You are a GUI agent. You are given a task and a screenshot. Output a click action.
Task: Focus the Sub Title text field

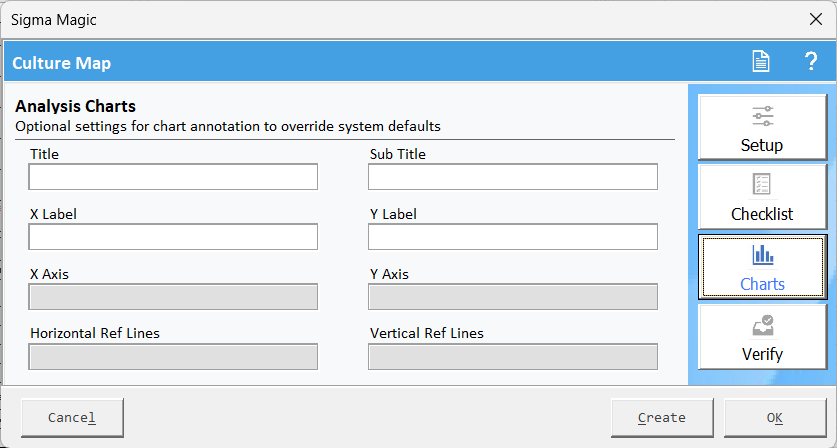click(512, 177)
